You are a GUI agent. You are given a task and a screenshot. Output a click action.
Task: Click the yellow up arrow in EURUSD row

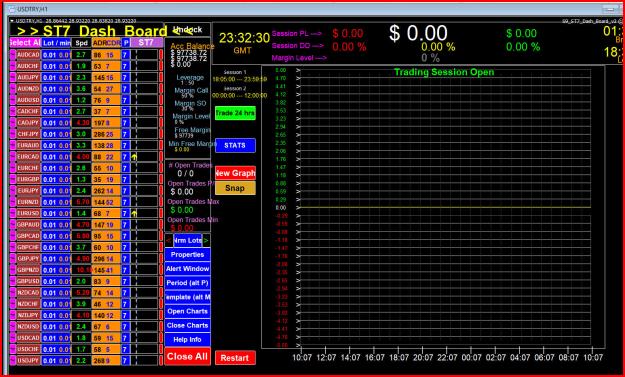coord(134,214)
